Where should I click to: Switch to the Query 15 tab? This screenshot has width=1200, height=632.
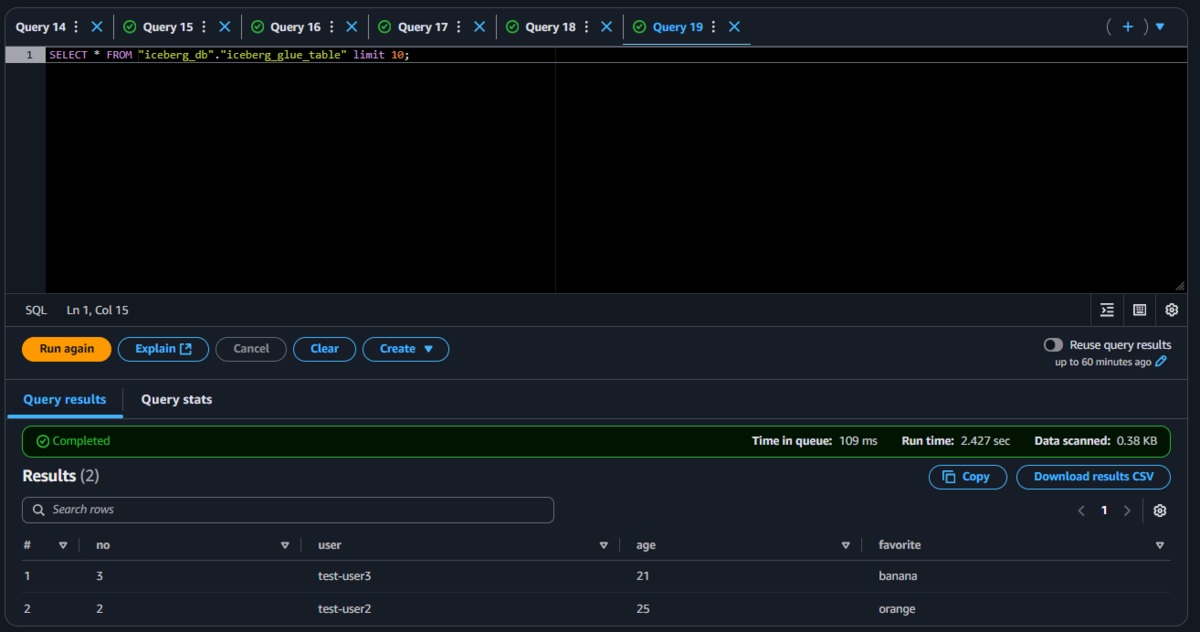[168, 27]
